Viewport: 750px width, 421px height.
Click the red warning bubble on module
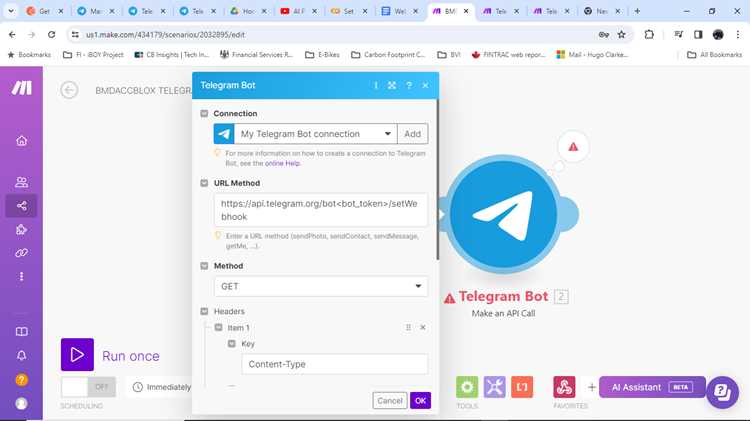(573, 147)
